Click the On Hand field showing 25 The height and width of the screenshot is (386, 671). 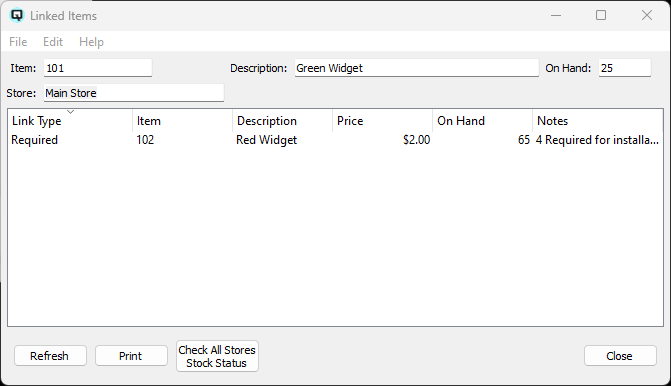coord(625,68)
